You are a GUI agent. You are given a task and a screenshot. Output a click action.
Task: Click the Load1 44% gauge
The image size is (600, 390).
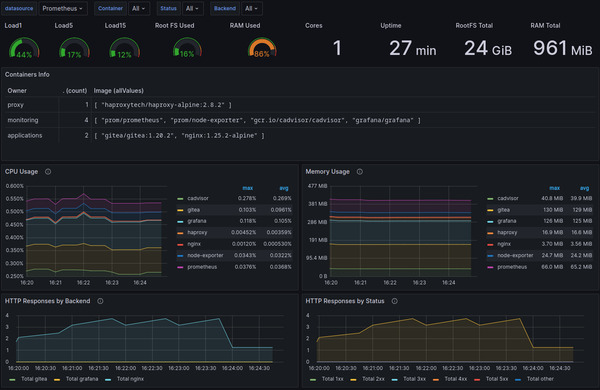(24, 48)
